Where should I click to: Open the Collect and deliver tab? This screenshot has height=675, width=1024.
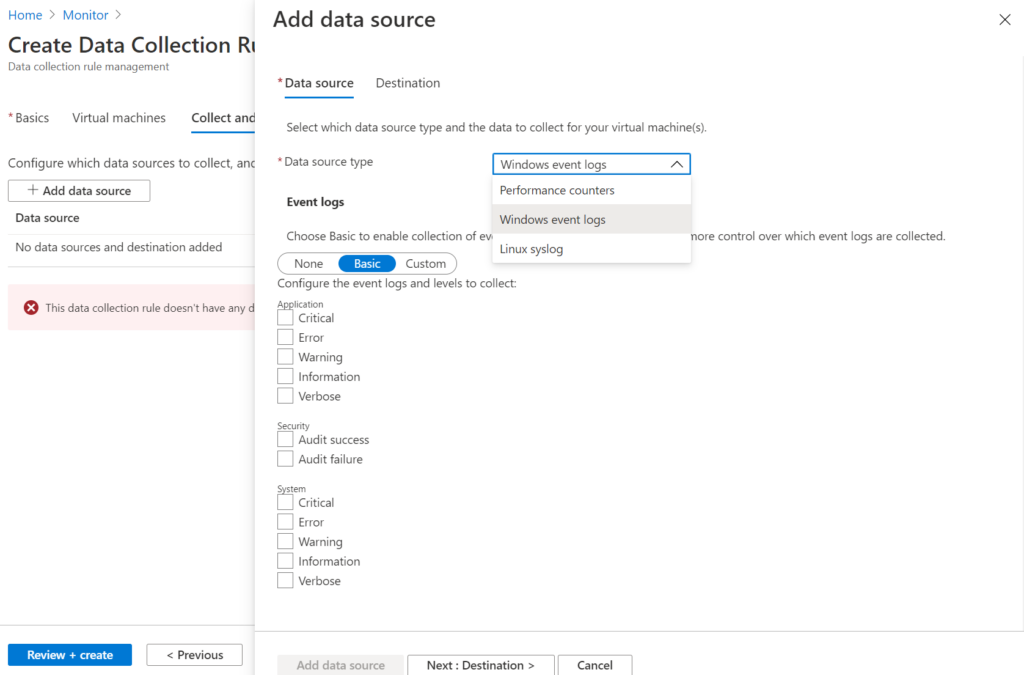(x=223, y=118)
